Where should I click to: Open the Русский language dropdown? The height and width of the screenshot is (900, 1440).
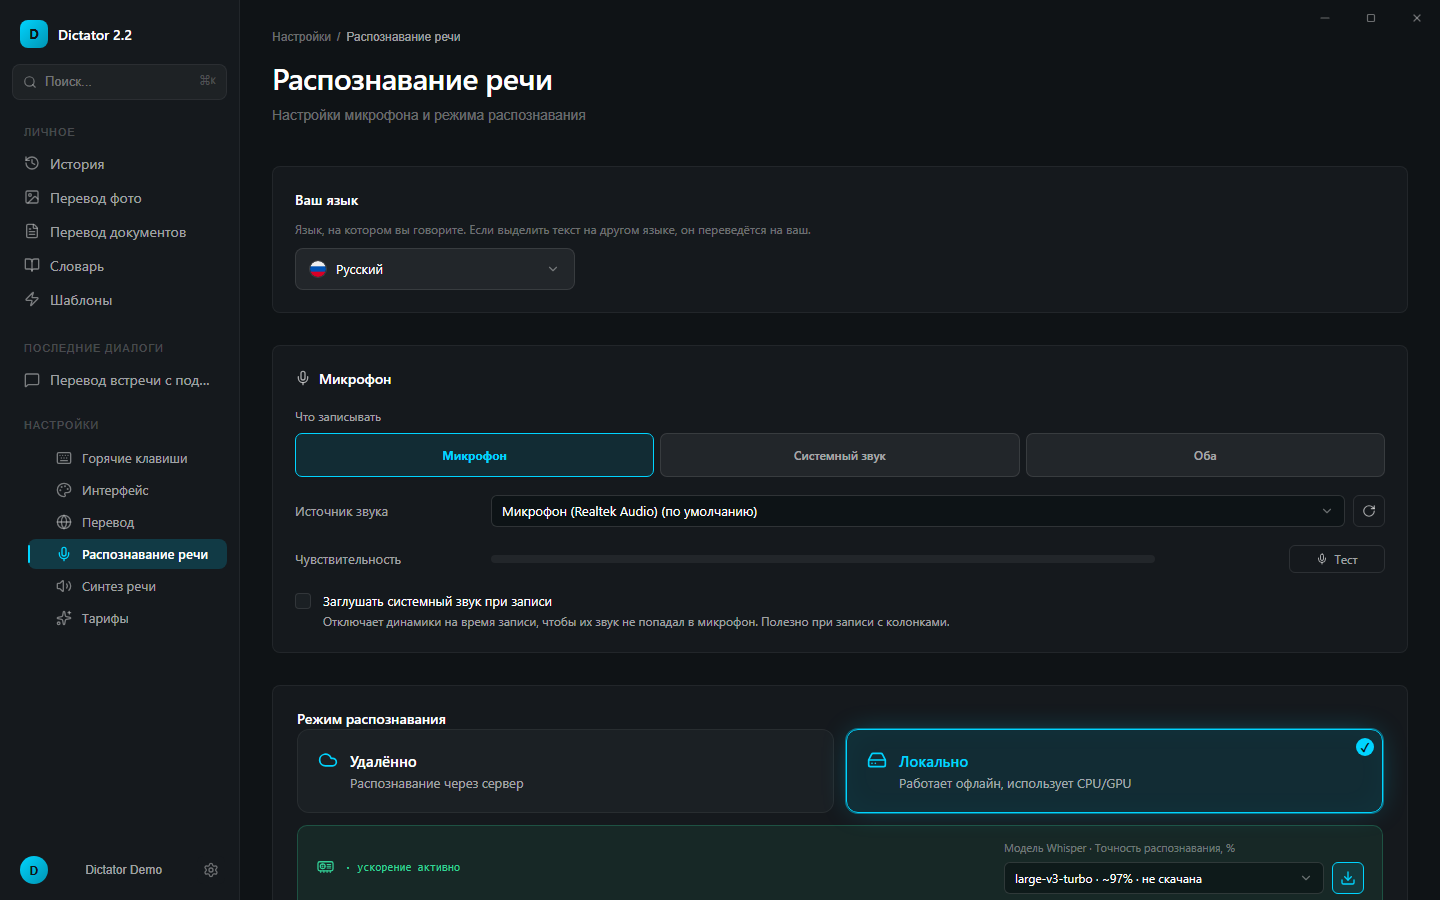coord(435,269)
